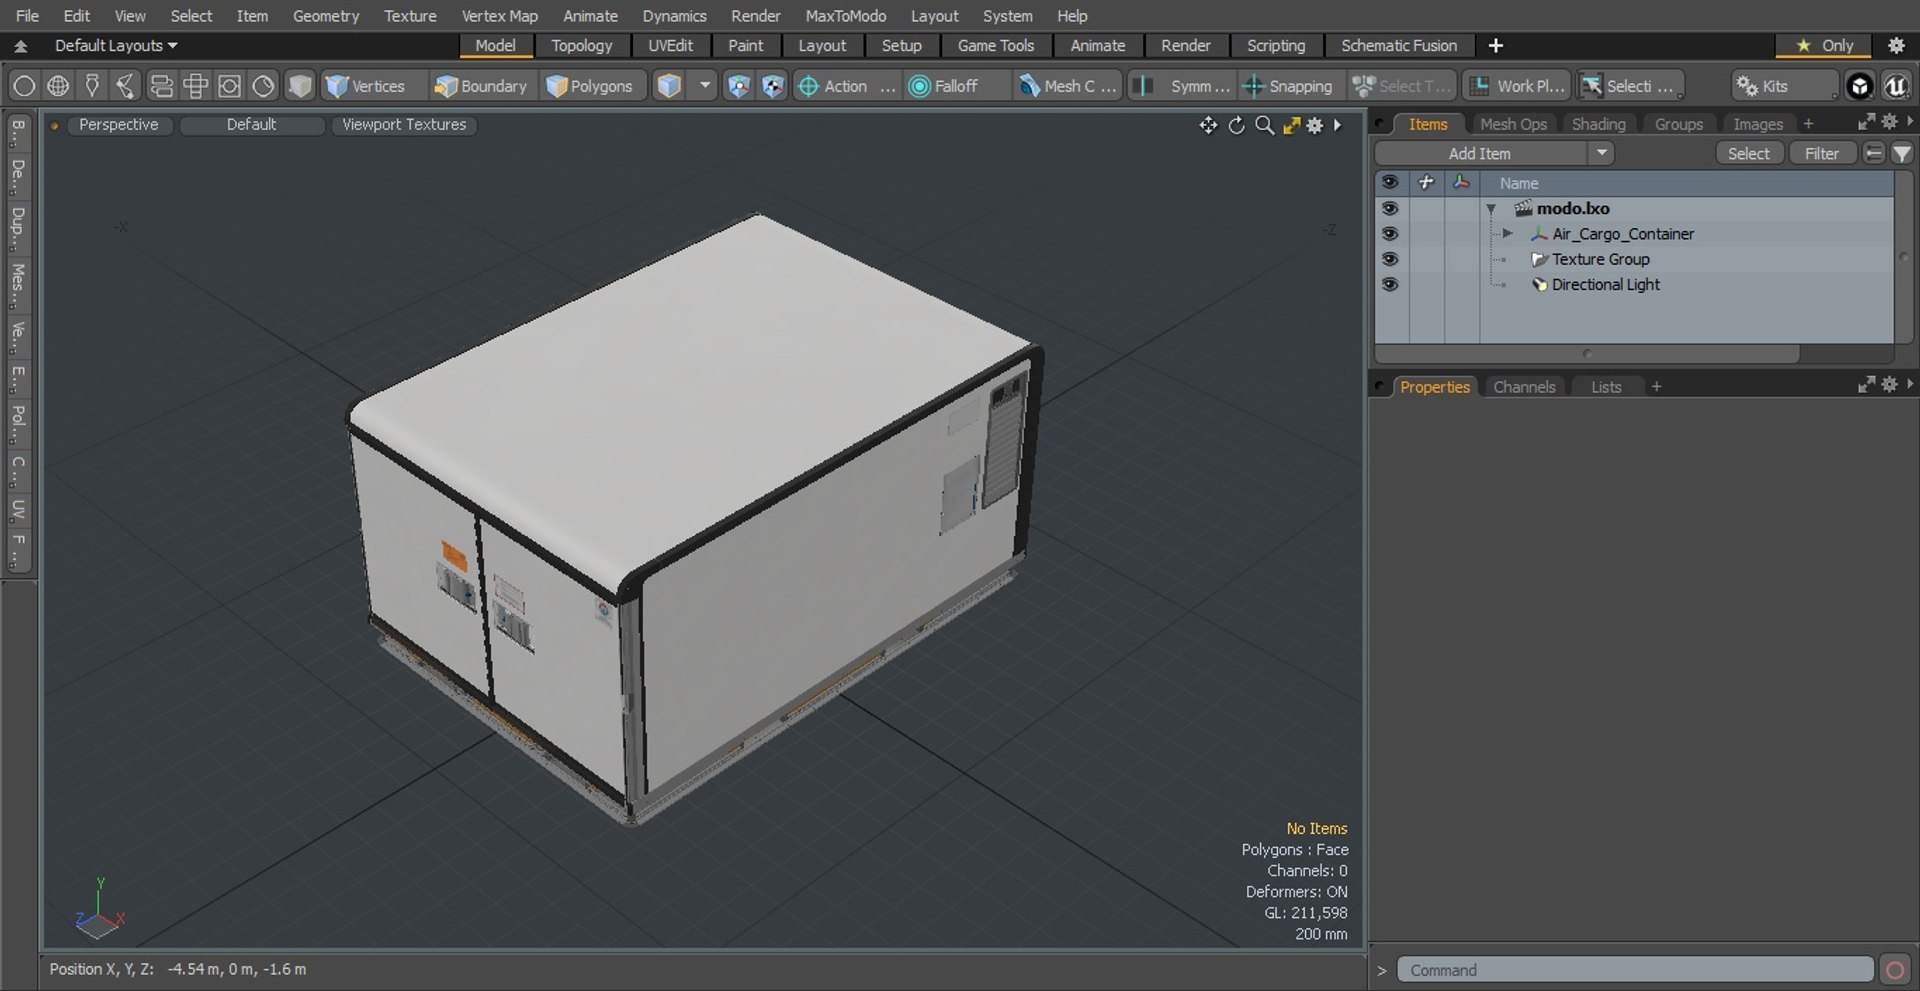Open the MaxToModo menu
1920x991 pixels.
click(845, 16)
